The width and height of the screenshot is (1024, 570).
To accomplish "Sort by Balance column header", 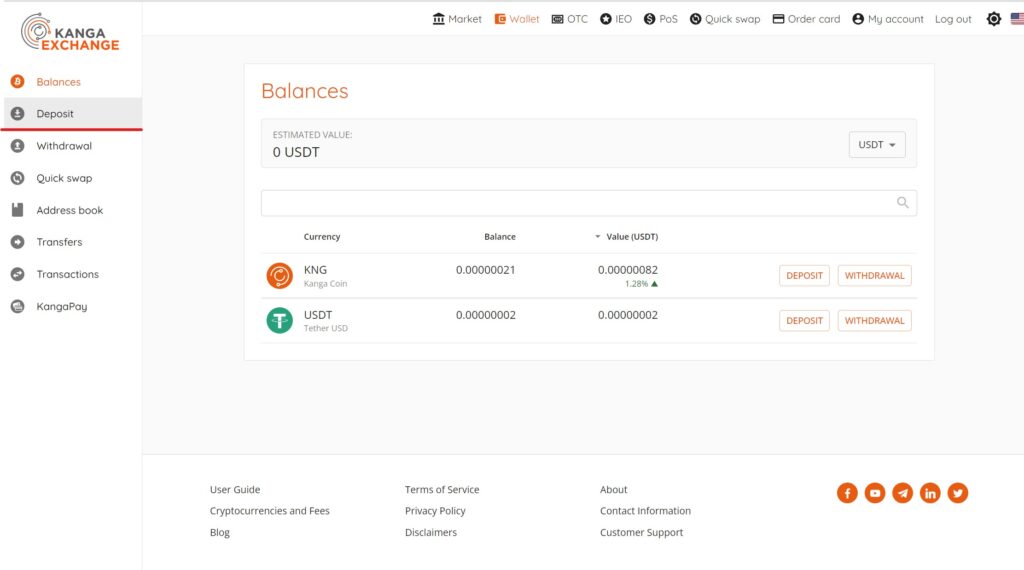I will [x=500, y=236].
